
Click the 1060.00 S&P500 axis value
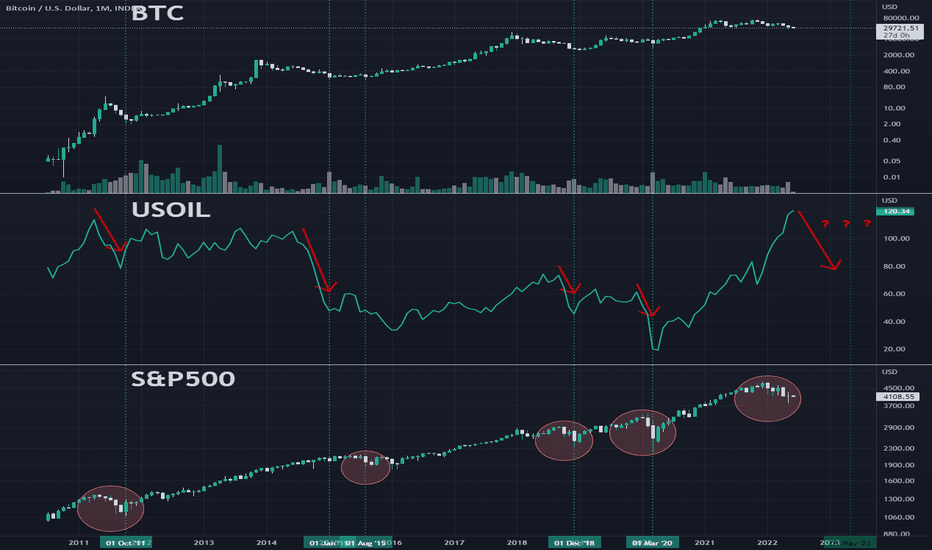pos(899,517)
